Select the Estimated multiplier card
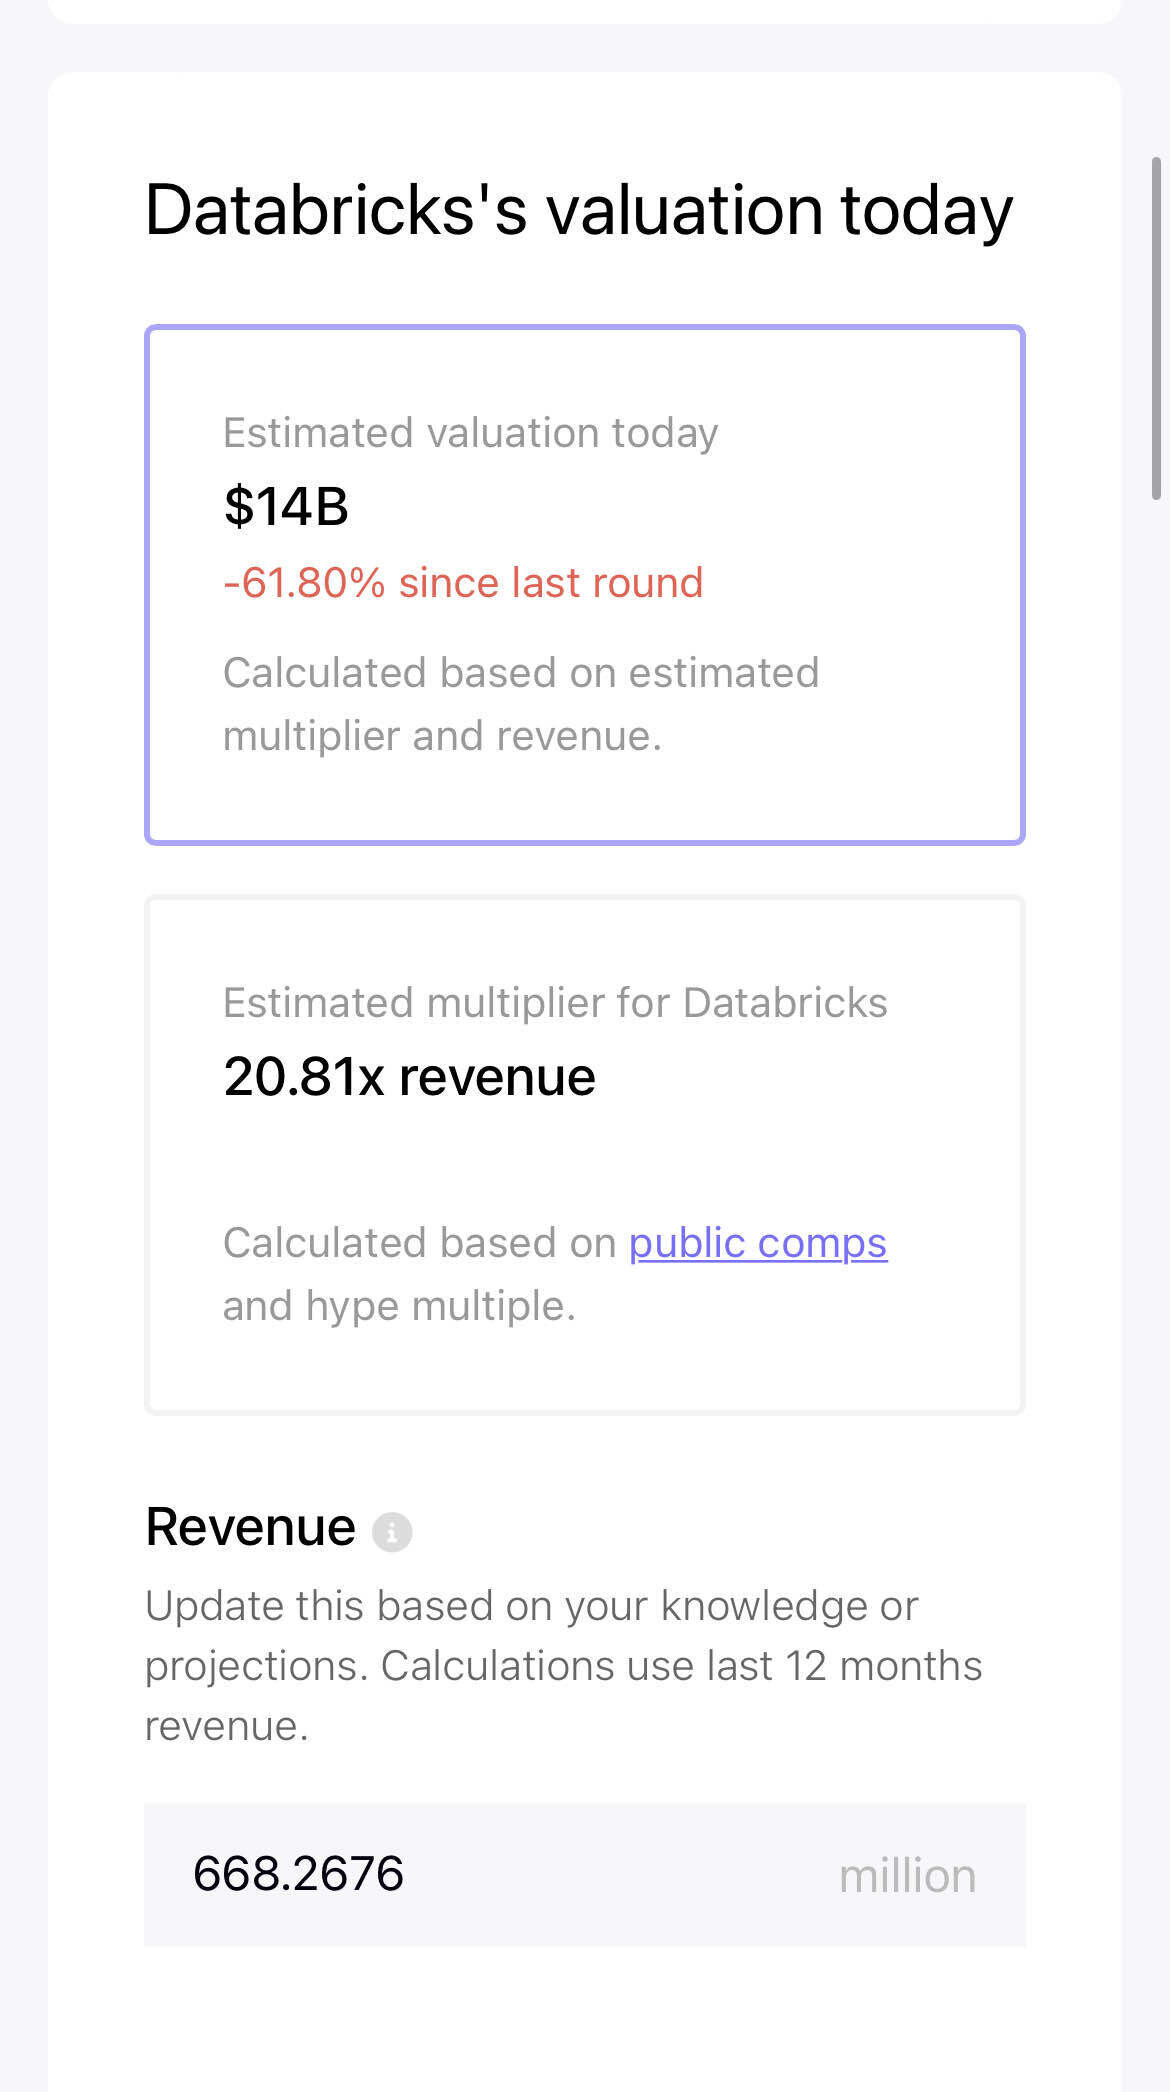This screenshot has width=1170, height=2092. [x=585, y=1150]
